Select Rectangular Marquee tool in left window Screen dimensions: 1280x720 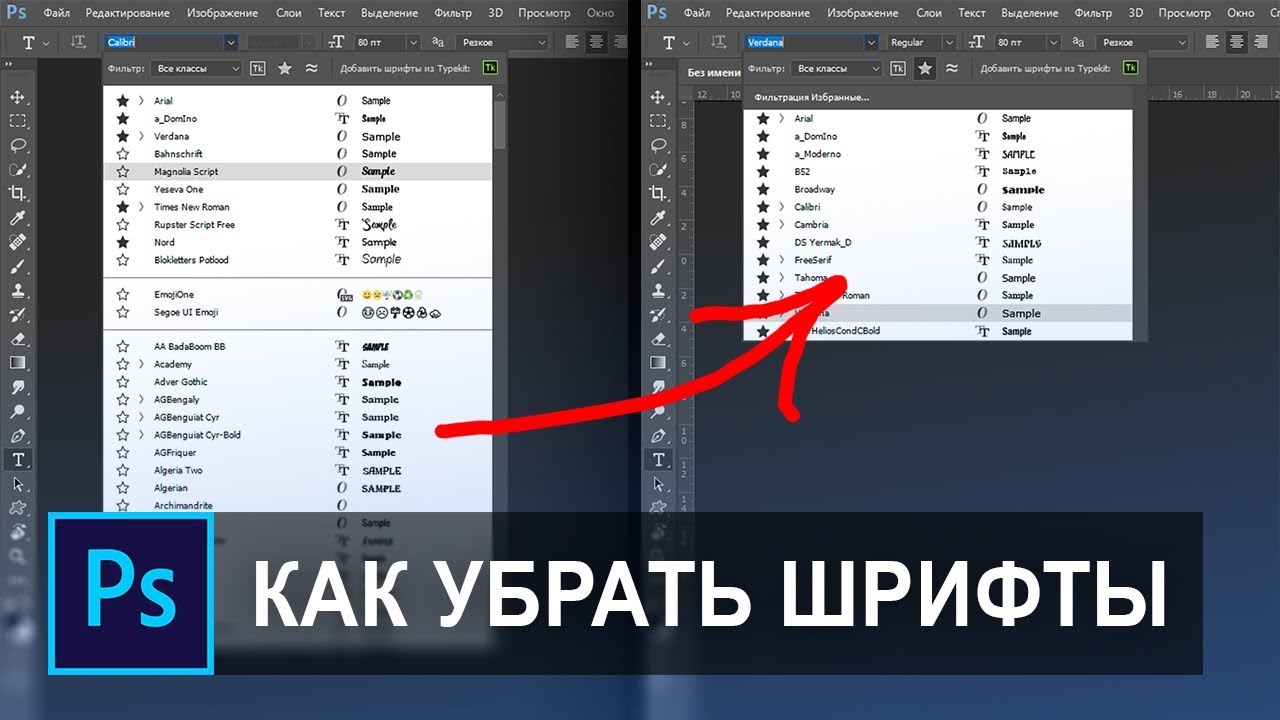[18, 121]
